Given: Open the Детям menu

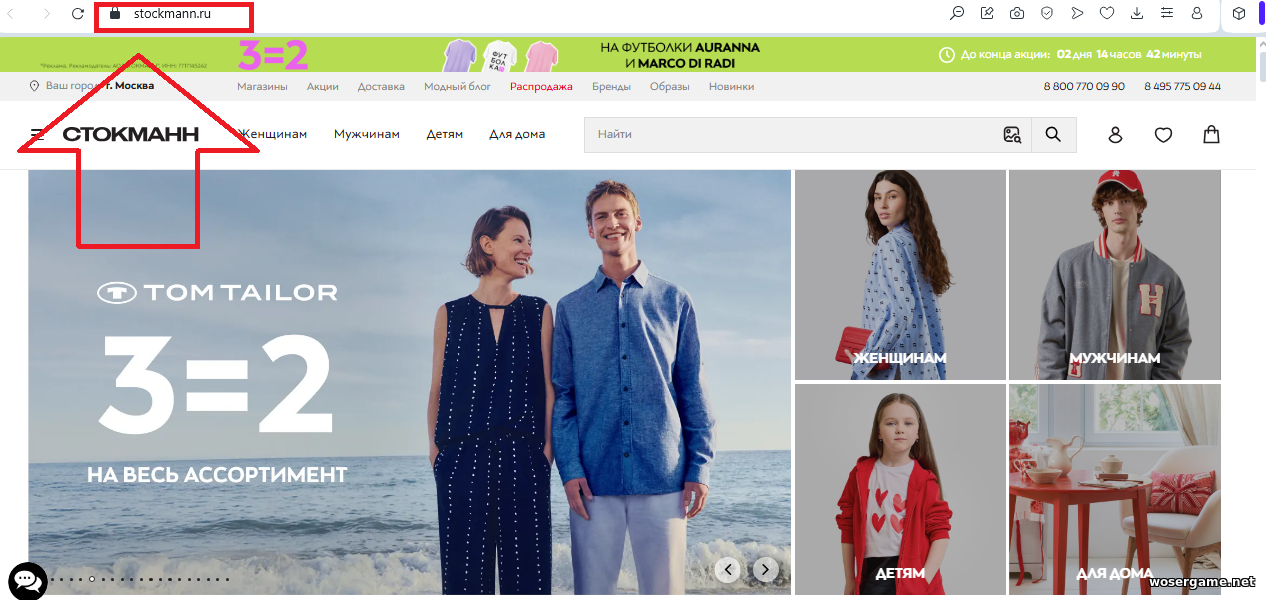Looking at the screenshot, I should pyautogui.click(x=445, y=134).
